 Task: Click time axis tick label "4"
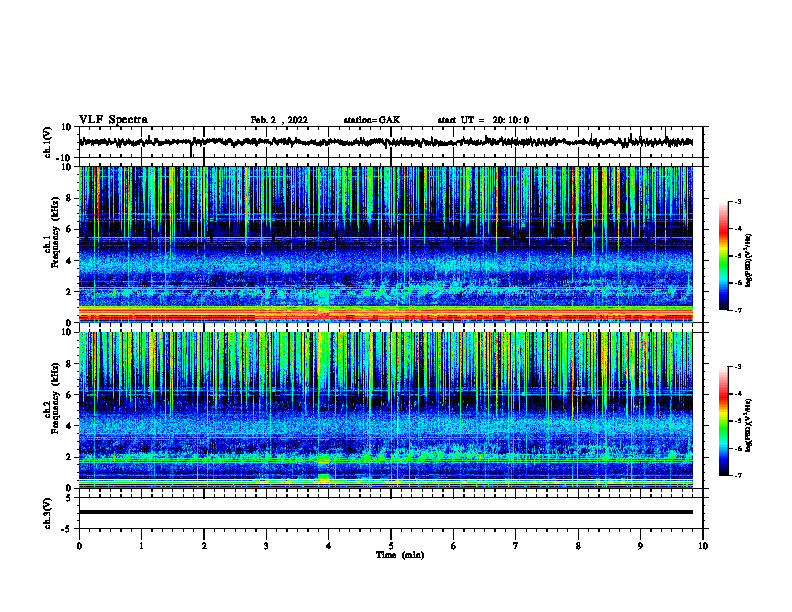329,546
